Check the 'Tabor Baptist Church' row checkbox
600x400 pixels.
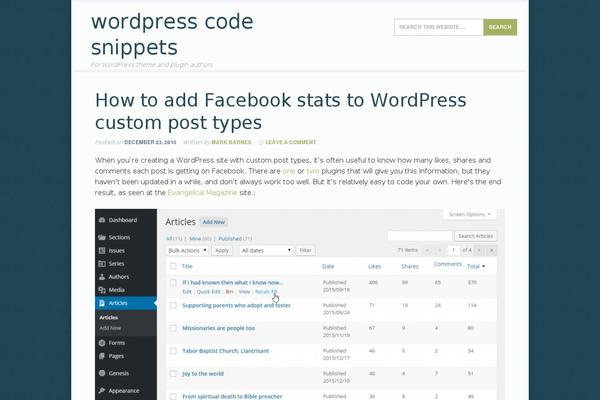(173, 351)
